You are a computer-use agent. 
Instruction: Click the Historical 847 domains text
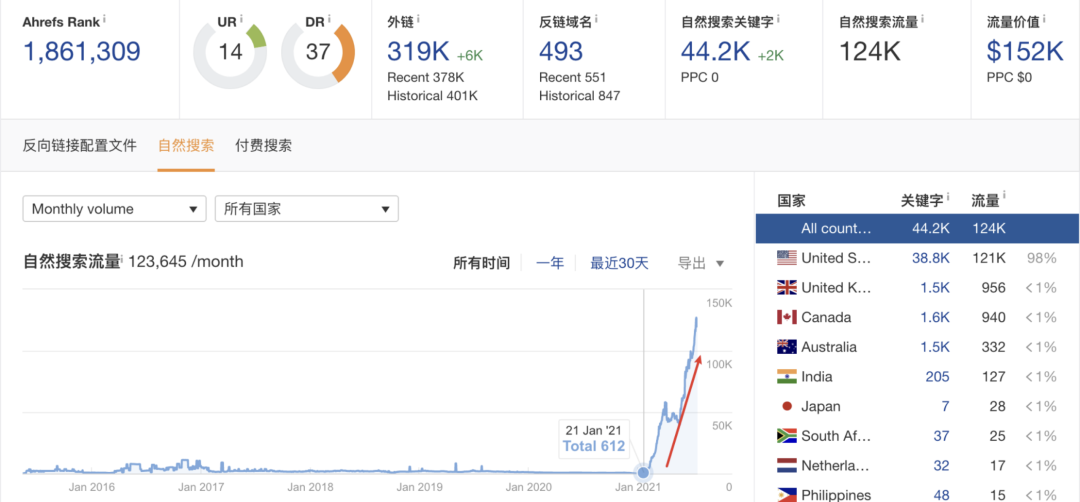[x=579, y=96]
